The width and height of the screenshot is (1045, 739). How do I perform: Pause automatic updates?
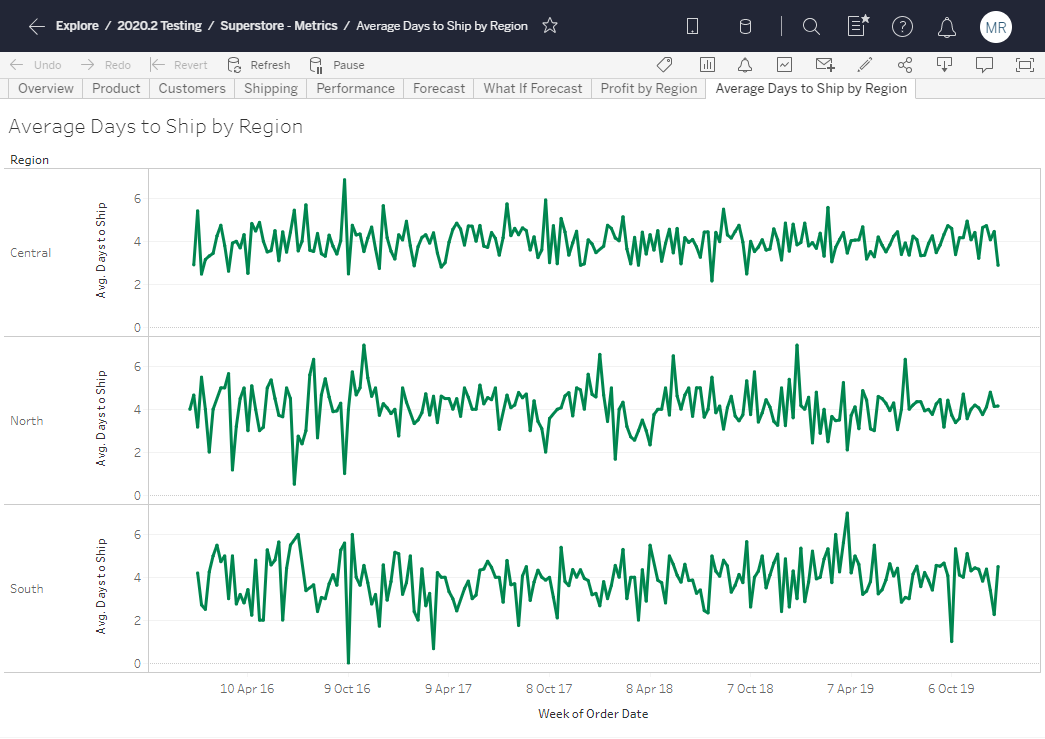[337, 65]
